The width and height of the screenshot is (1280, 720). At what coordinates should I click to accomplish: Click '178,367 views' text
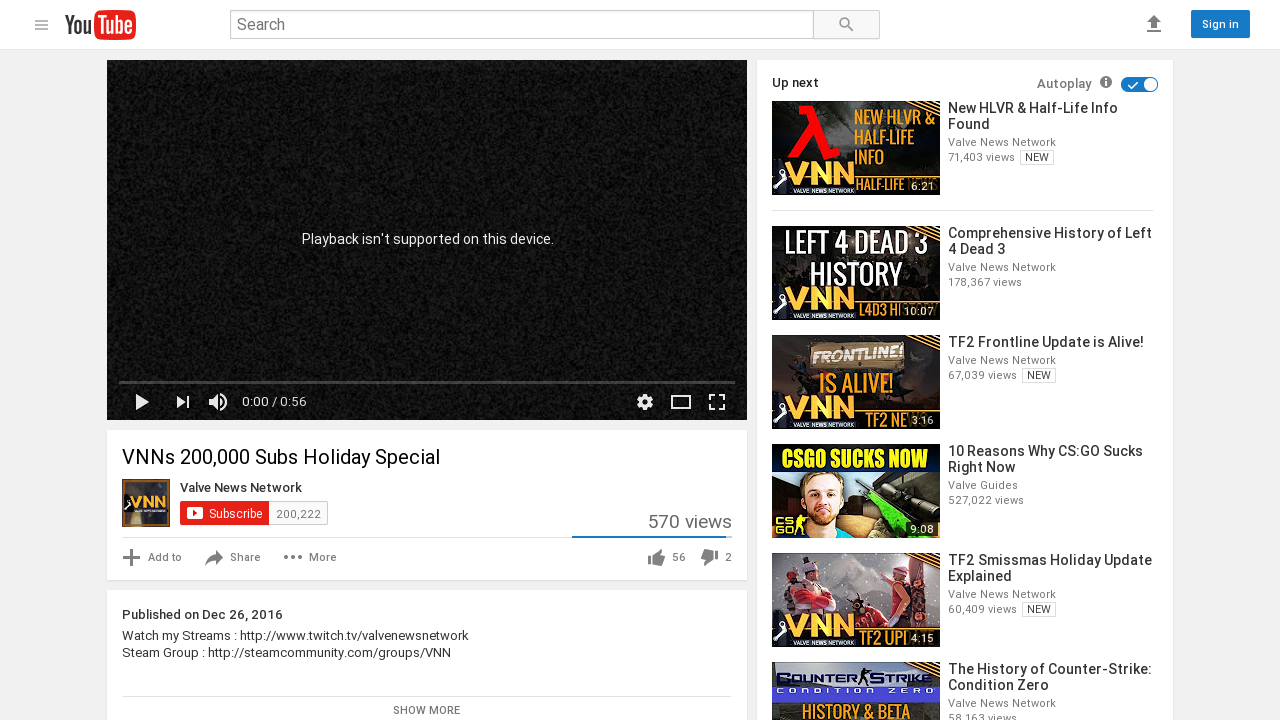point(985,283)
